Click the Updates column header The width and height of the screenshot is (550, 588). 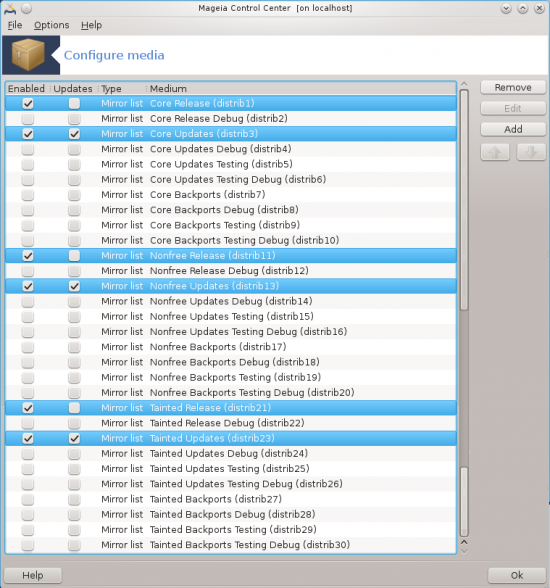pos(73,89)
